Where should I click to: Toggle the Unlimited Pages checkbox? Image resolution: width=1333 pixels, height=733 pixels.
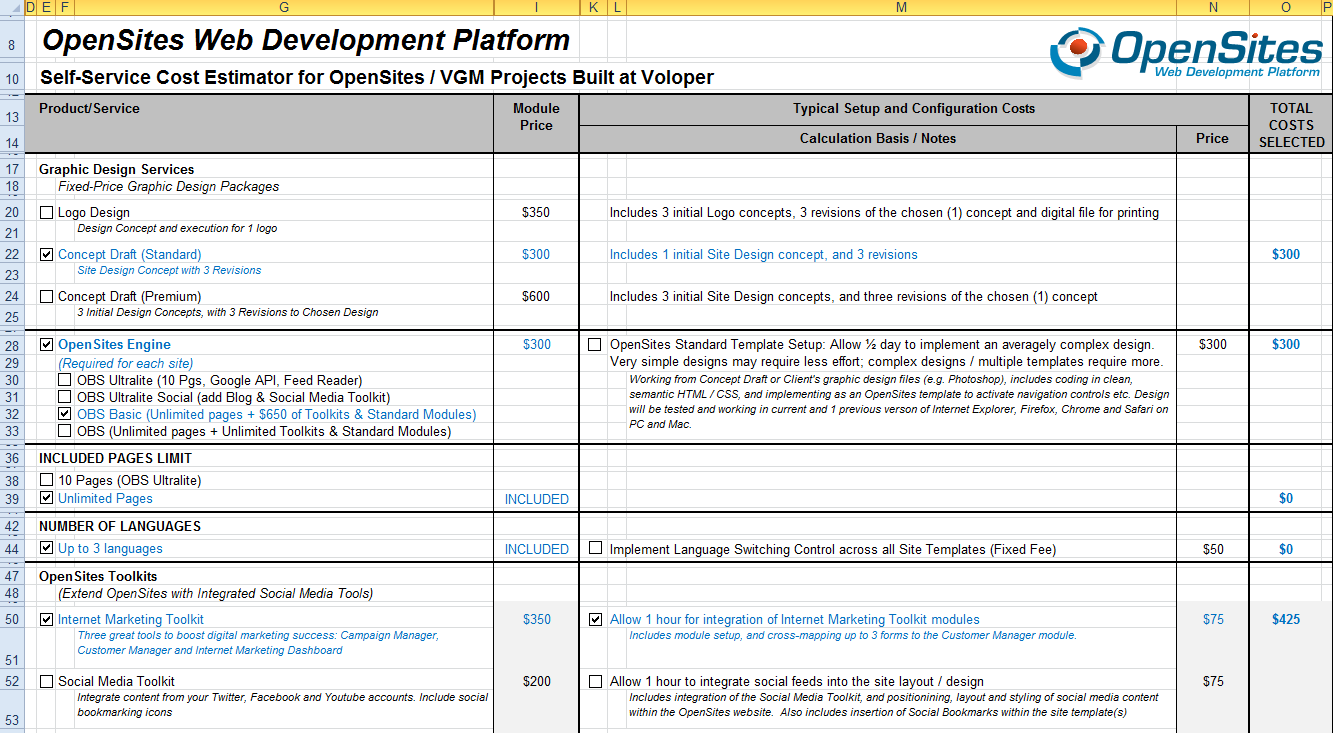click(x=46, y=498)
